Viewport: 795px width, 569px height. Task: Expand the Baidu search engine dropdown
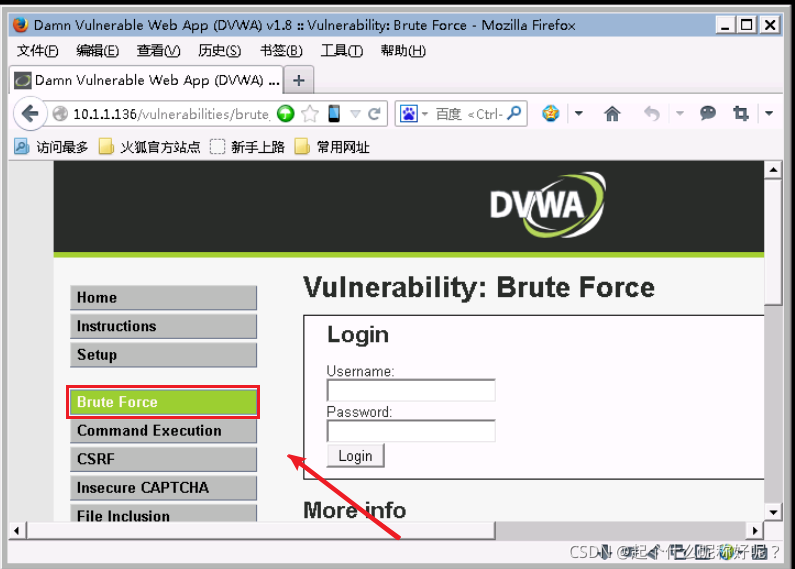point(425,114)
